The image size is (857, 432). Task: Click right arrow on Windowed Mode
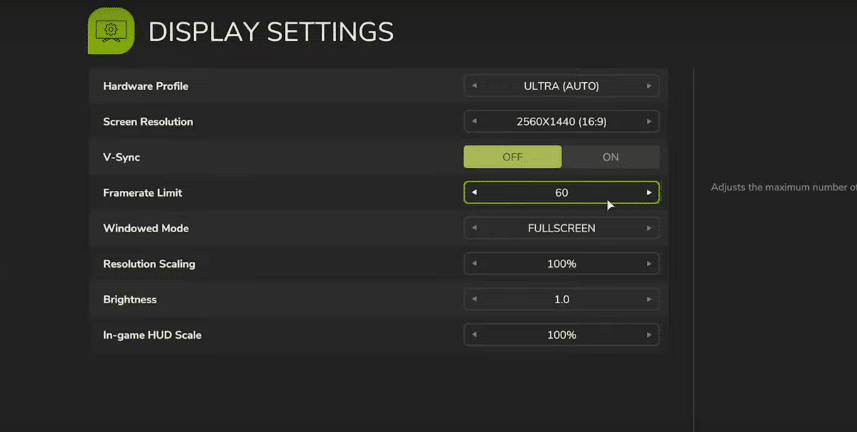[649, 228]
